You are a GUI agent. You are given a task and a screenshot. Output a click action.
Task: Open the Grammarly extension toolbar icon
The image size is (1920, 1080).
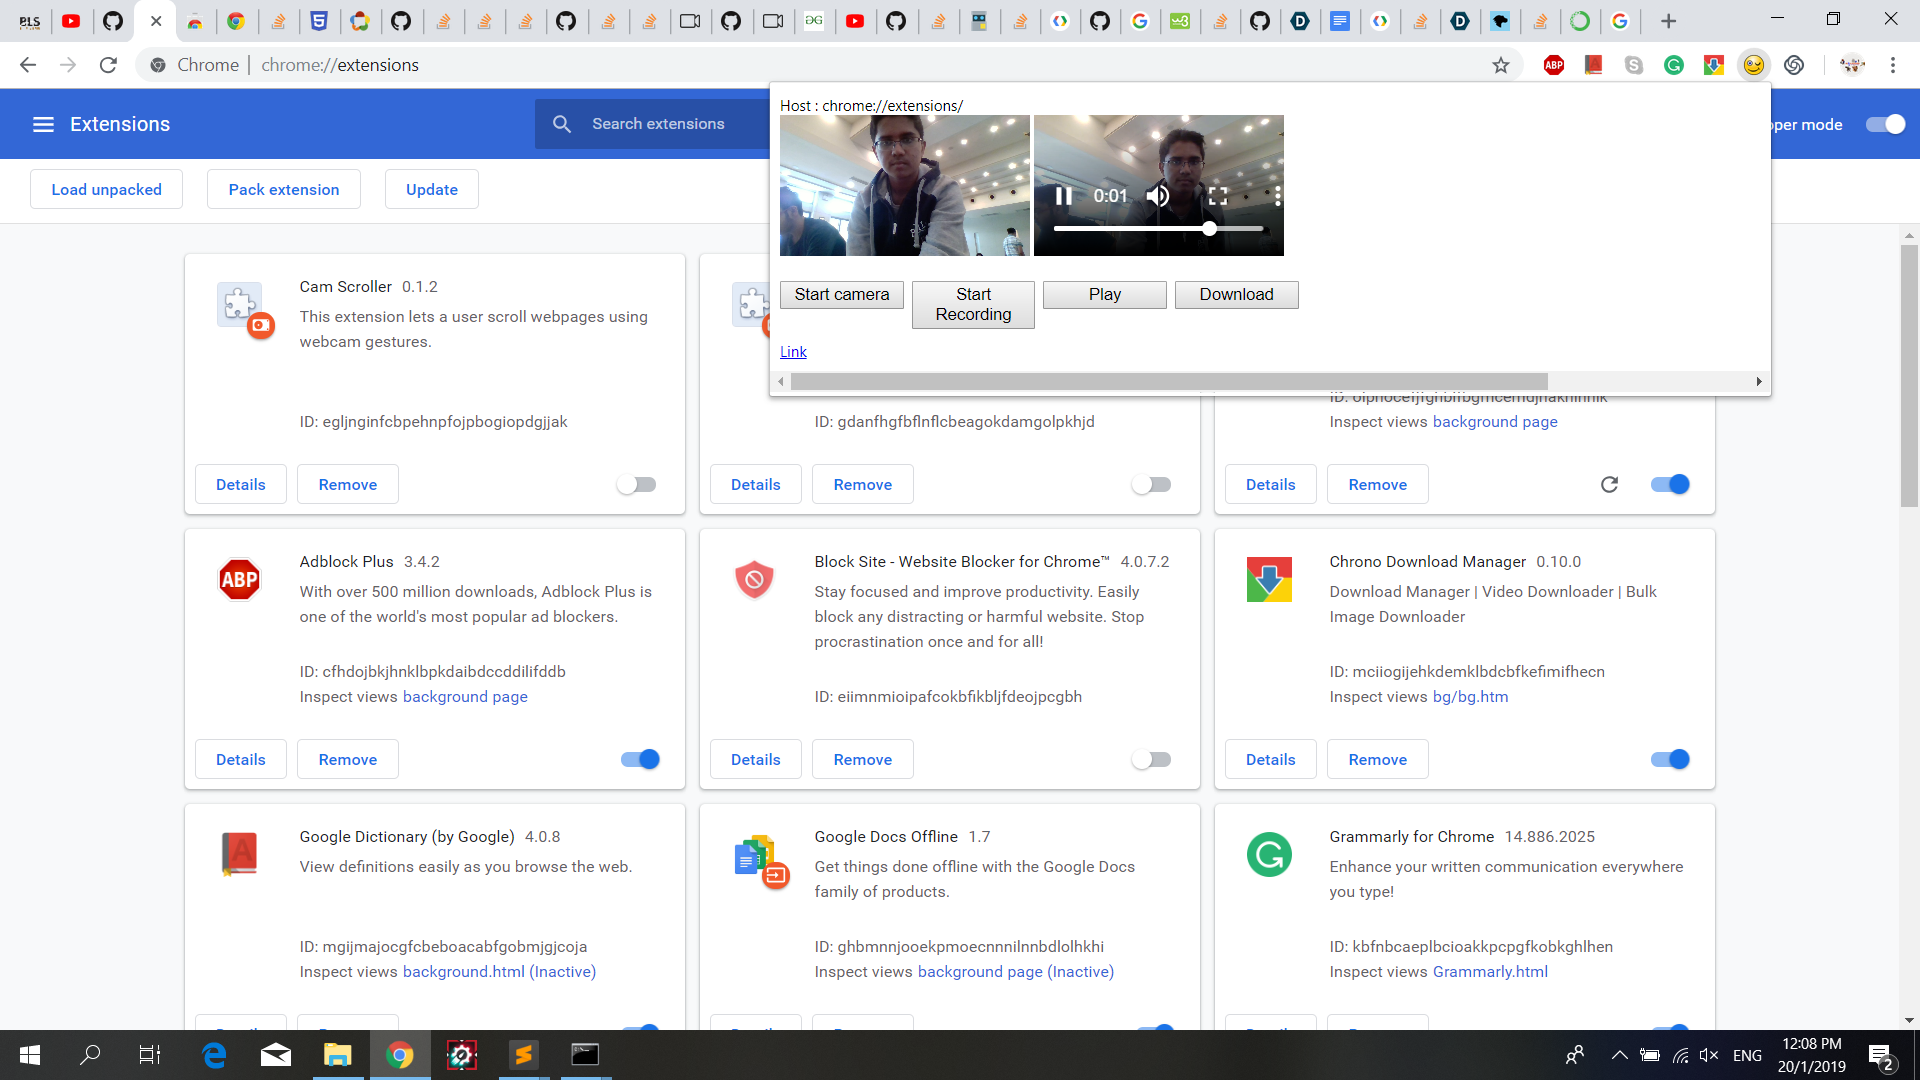tap(1674, 65)
